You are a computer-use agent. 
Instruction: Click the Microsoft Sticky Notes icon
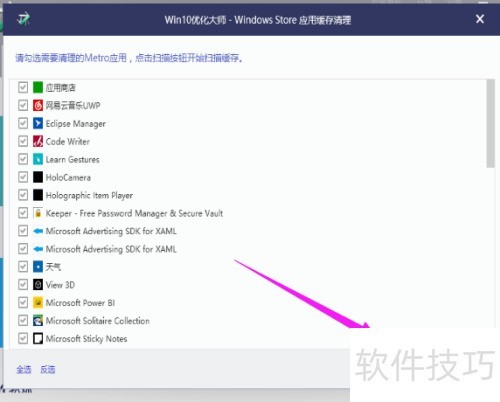tap(38, 339)
